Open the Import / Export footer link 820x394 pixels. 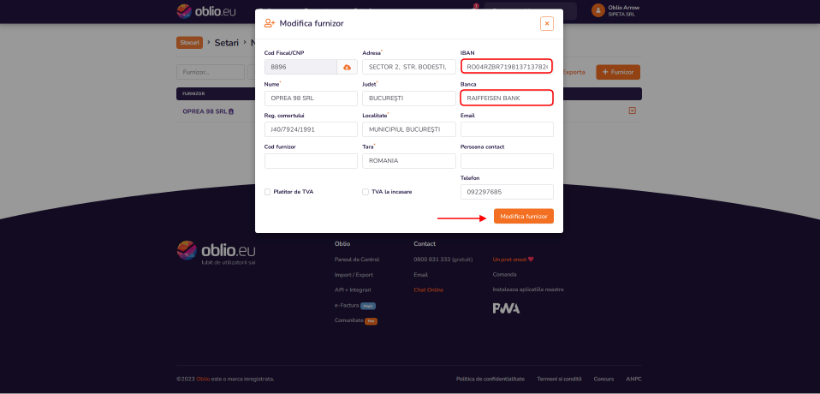coord(354,275)
